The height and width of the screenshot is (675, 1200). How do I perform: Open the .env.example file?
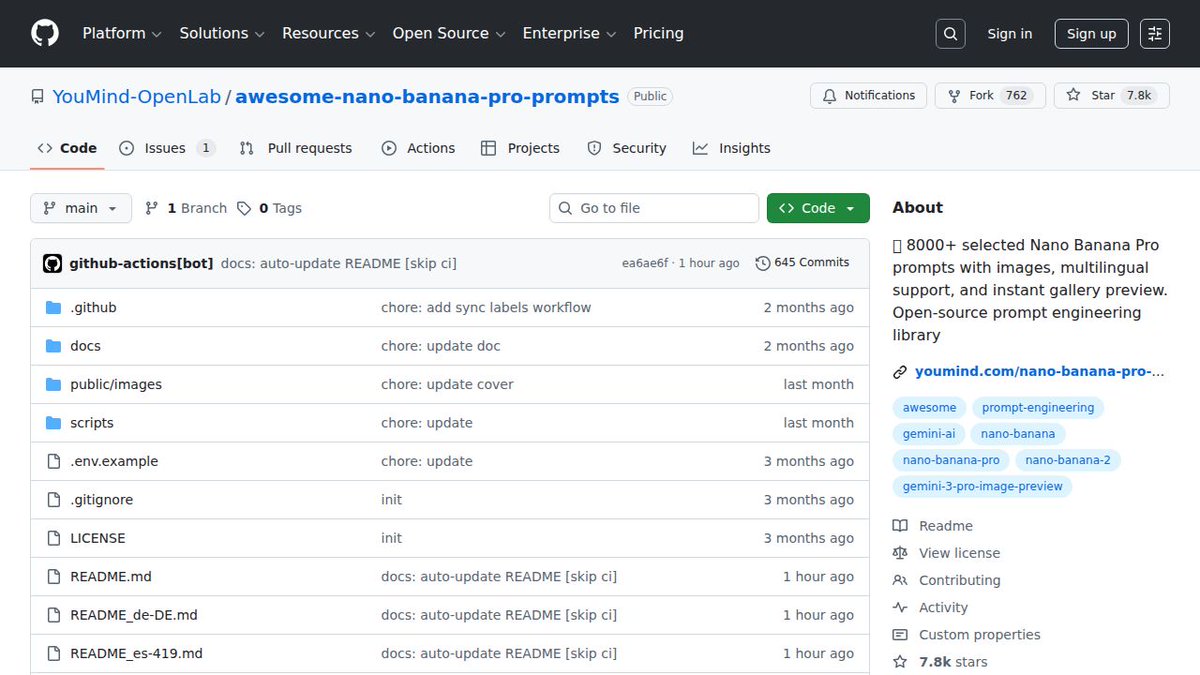[114, 462]
